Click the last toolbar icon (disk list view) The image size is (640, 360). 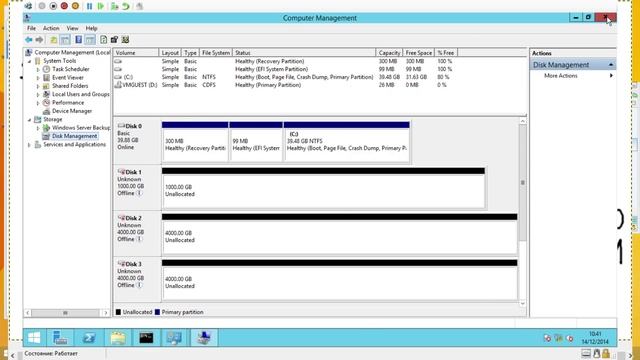[x=125, y=40]
